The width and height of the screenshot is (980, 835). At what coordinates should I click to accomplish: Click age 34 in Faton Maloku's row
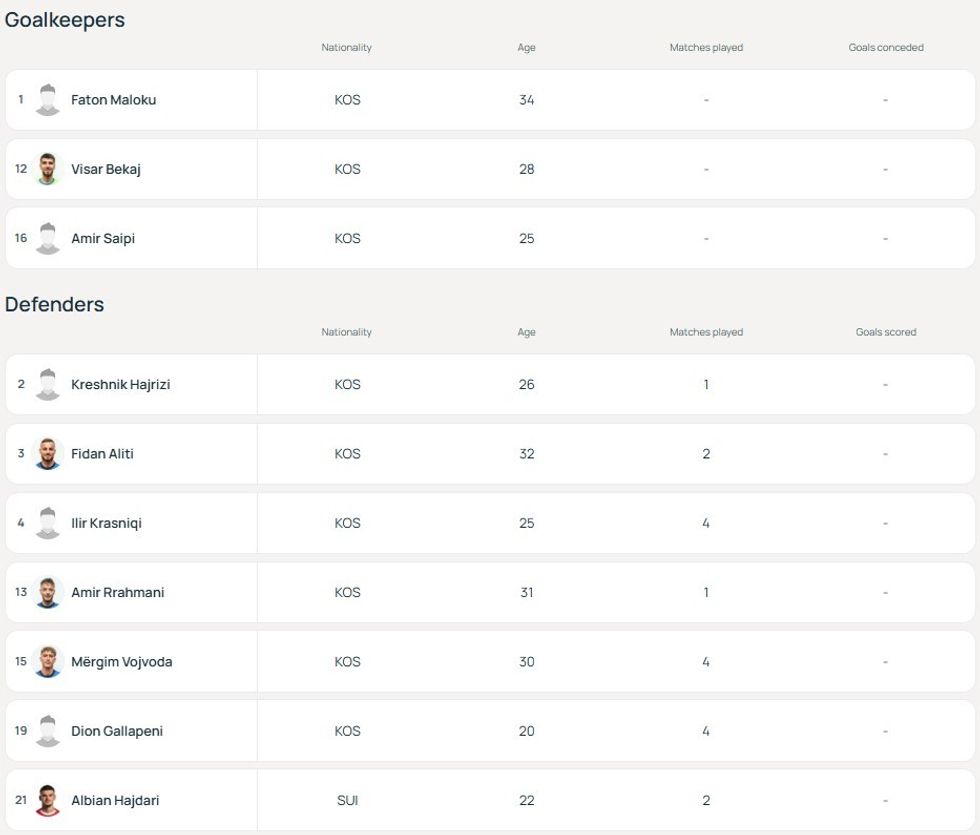527,100
